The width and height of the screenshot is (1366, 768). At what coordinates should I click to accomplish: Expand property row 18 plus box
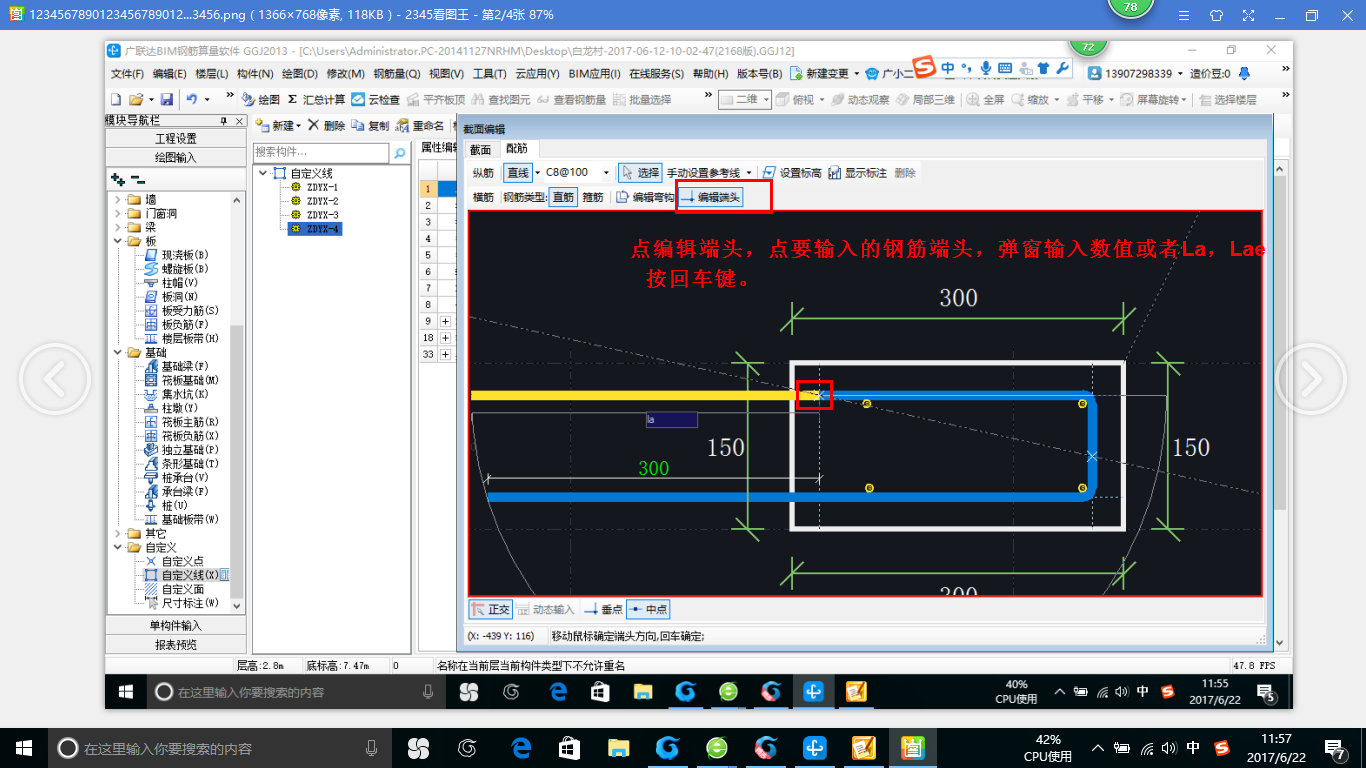coord(445,338)
